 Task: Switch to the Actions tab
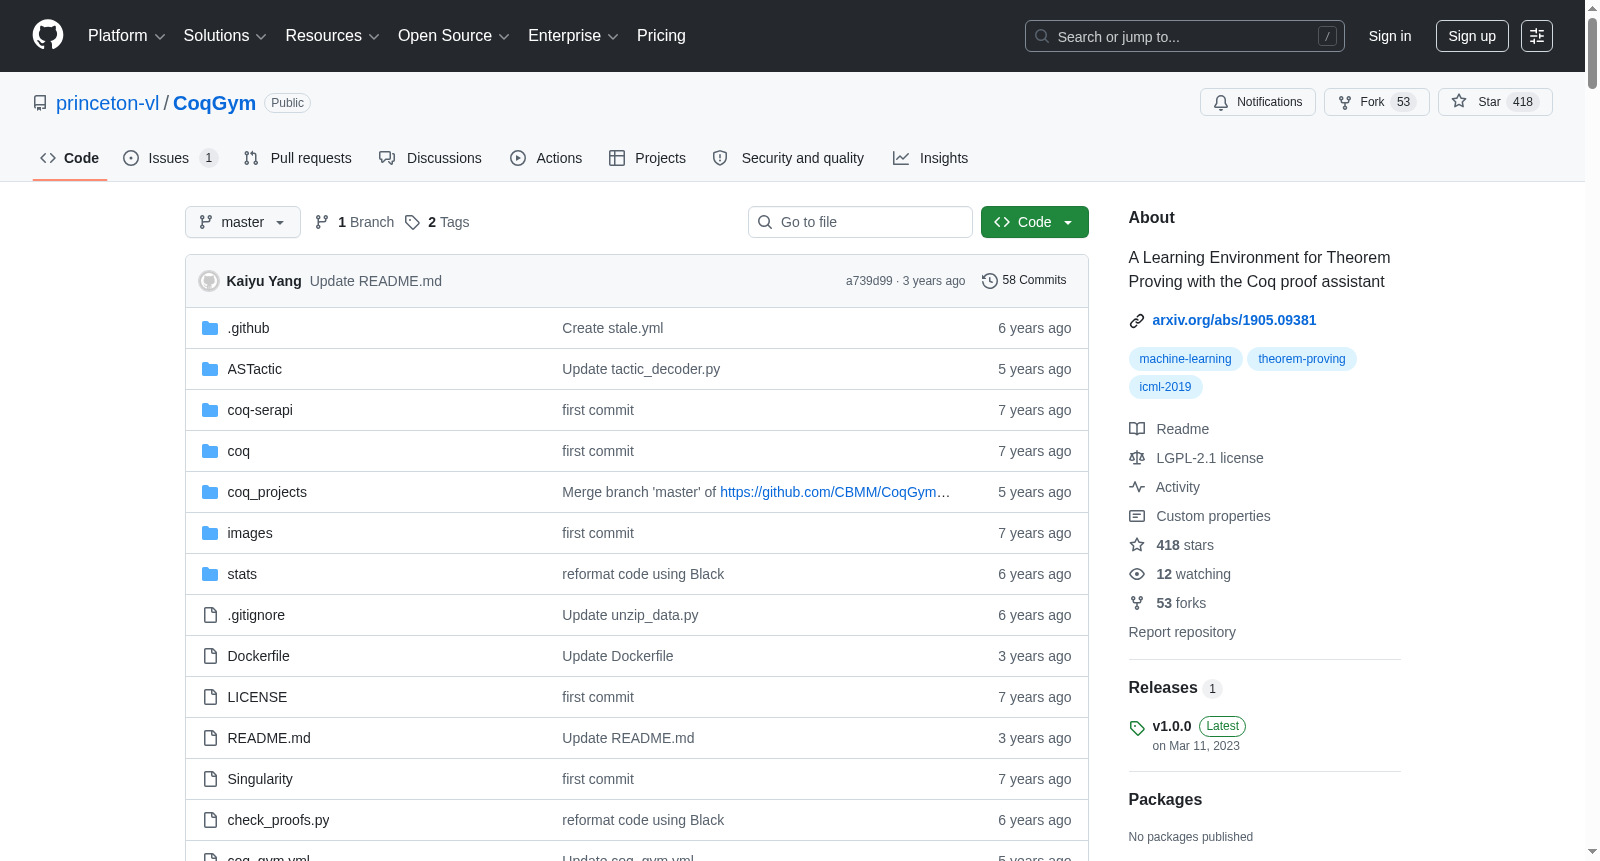click(x=546, y=158)
